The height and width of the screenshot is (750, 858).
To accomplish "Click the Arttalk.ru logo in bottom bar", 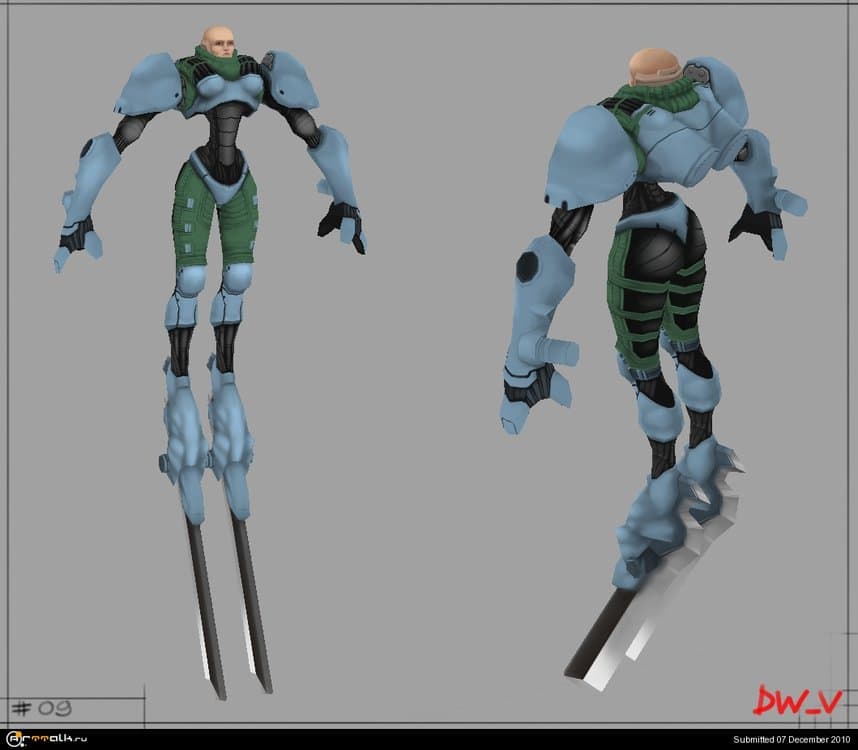I will [47, 739].
